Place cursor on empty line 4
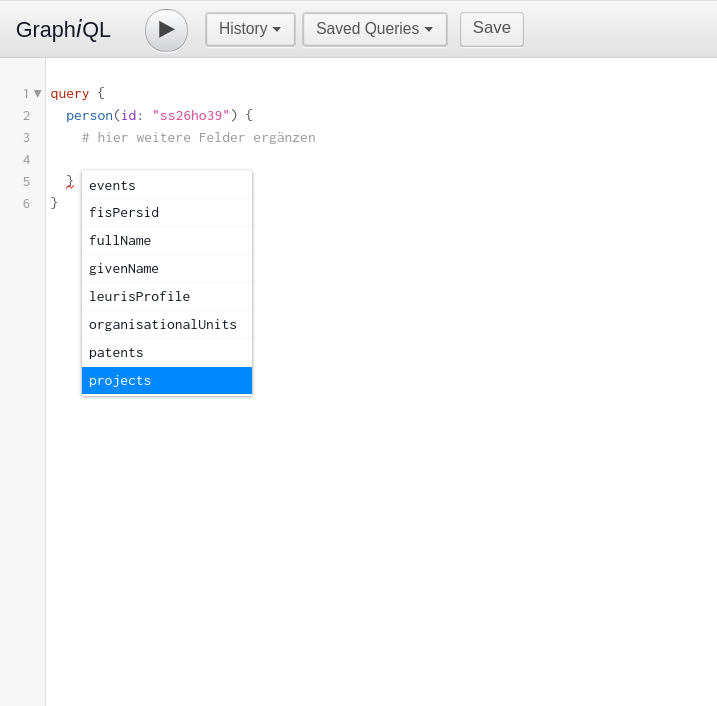The image size is (717, 706). point(274,160)
